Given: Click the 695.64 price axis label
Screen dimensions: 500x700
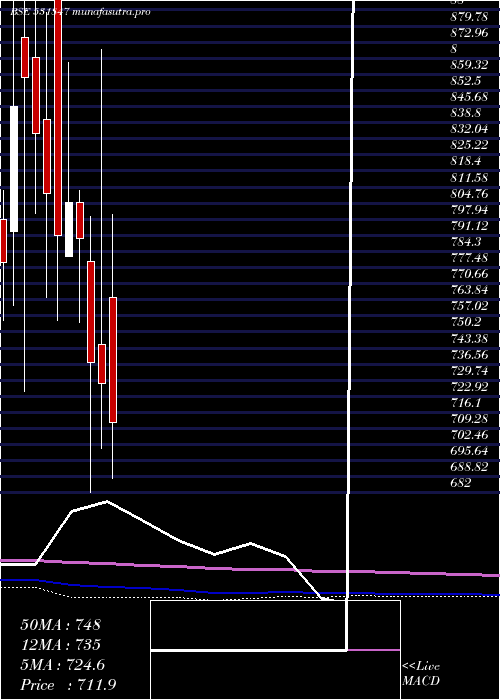Looking at the screenshot, I should pos(469,450).
